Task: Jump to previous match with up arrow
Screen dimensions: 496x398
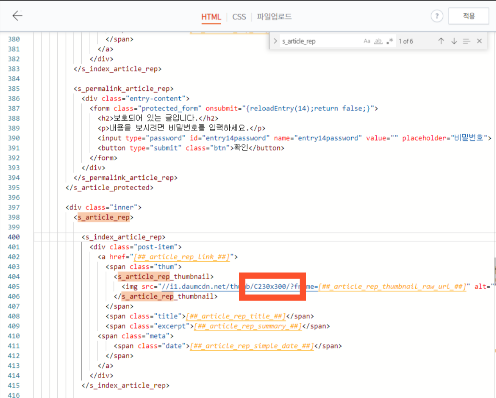Action: 441,41
